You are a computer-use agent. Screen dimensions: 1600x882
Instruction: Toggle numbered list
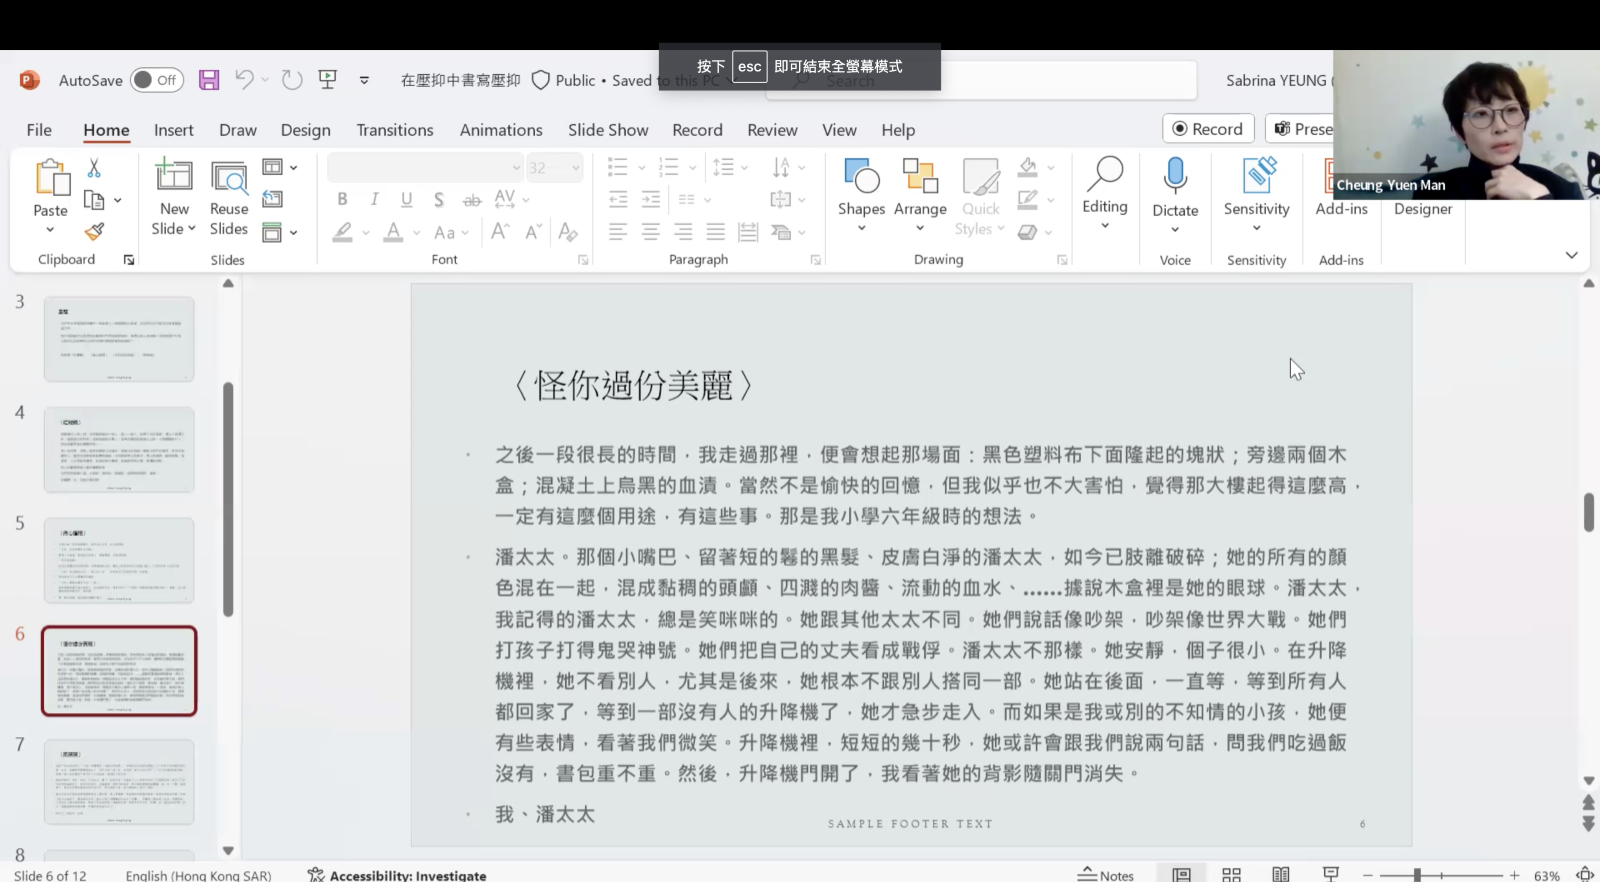(x=669, y=167)
